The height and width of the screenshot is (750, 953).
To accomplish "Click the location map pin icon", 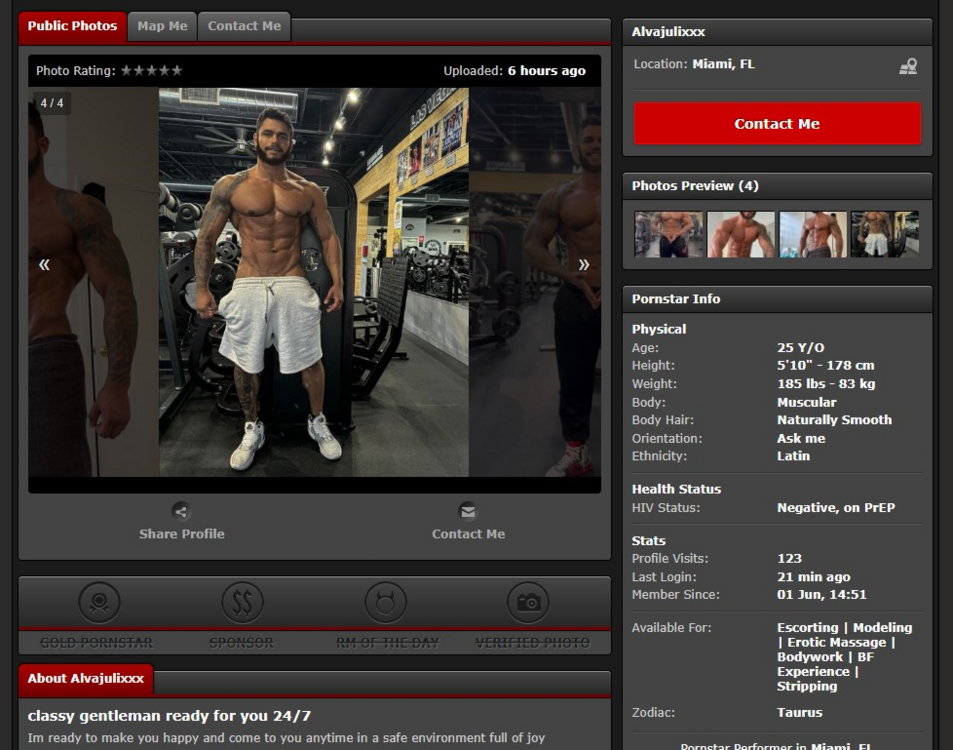I will (908, 66).
